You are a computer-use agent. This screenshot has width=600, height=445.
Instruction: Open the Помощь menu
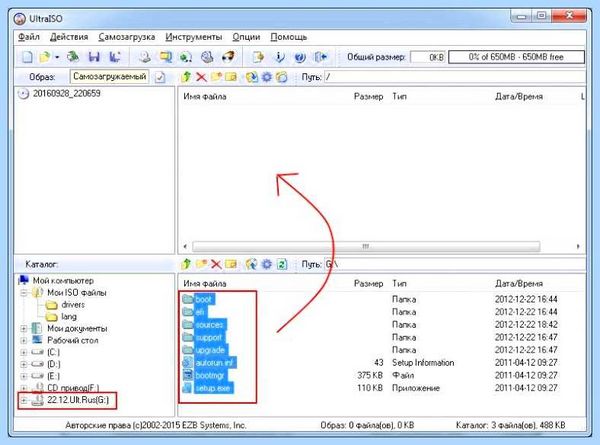[x=289, y=37]
